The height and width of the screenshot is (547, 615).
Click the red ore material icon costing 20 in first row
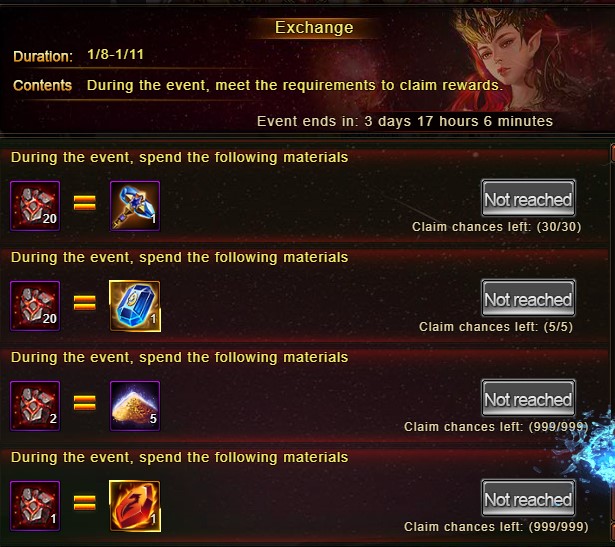point(35,206)
